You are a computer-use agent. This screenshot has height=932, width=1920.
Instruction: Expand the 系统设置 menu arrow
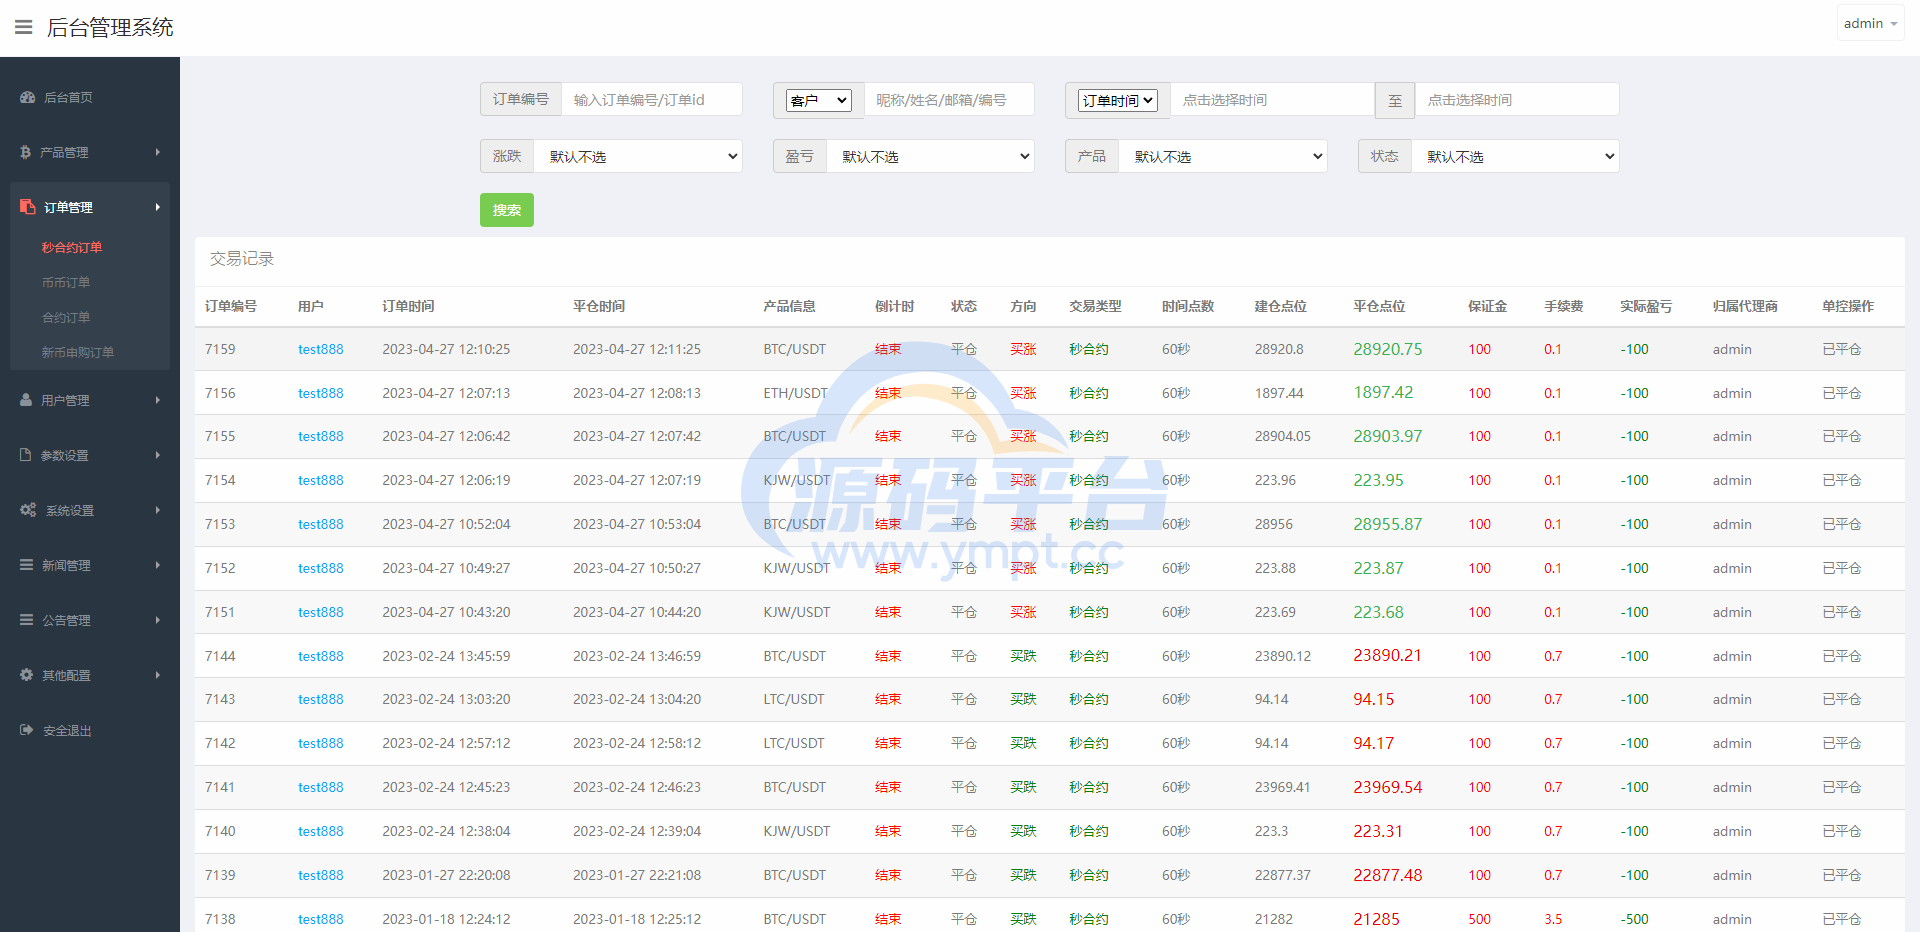158,510
